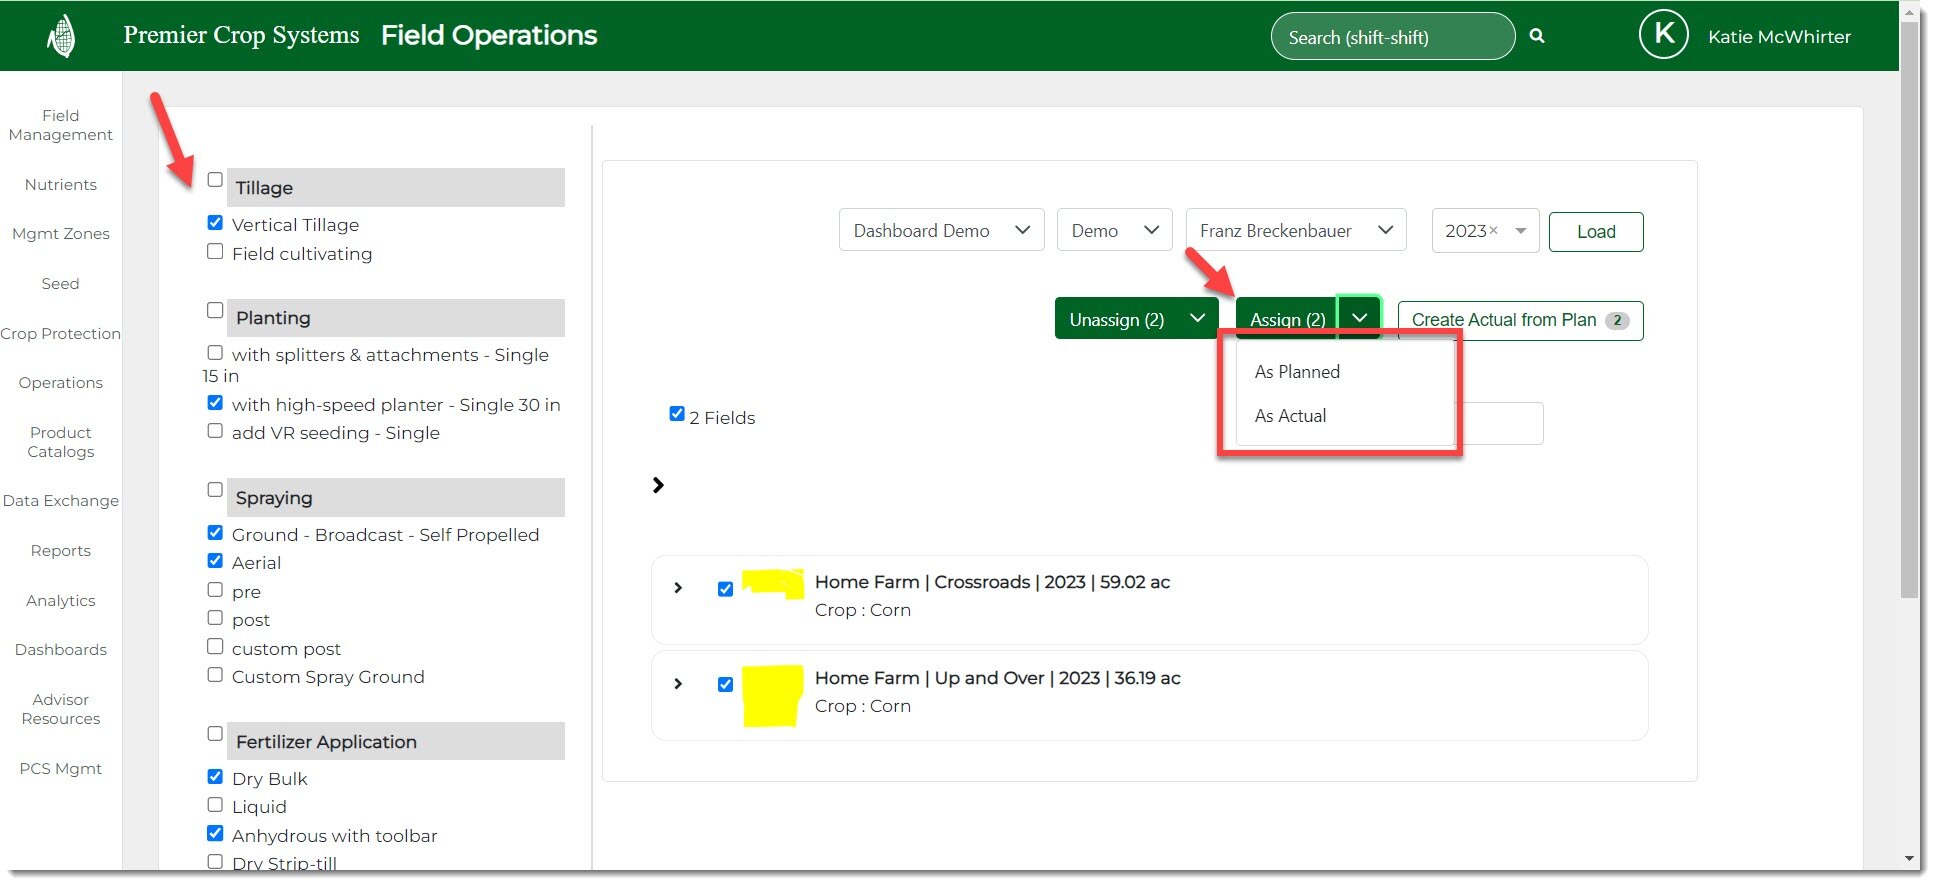Click the Premier Crop Systems corn logo
The height and width of the screenshot is (885, 1935).
coord(61,37)
